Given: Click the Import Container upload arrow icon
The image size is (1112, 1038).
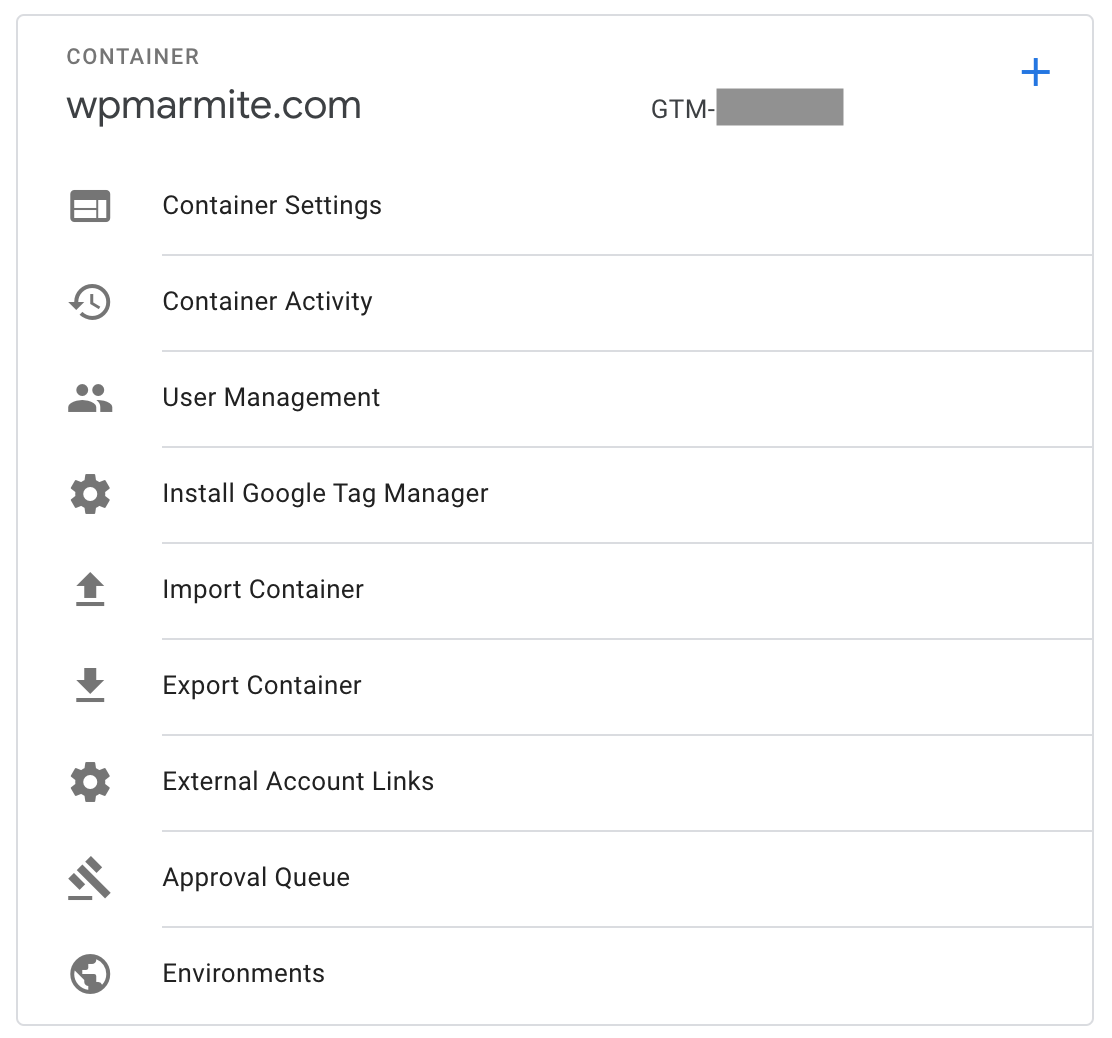Looking at the screenshot, I should pyautogui.click(x=90, y=590).
